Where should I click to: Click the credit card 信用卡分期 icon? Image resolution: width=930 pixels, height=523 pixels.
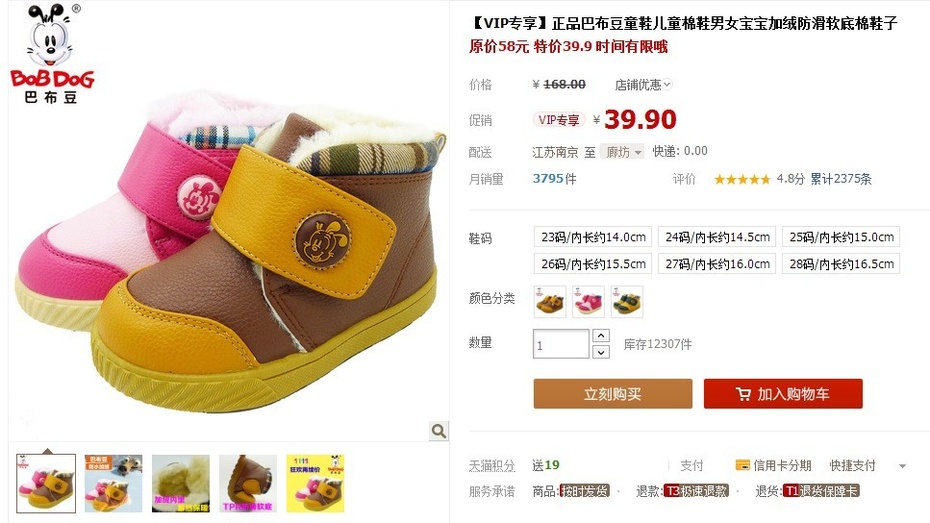point(742,465)
